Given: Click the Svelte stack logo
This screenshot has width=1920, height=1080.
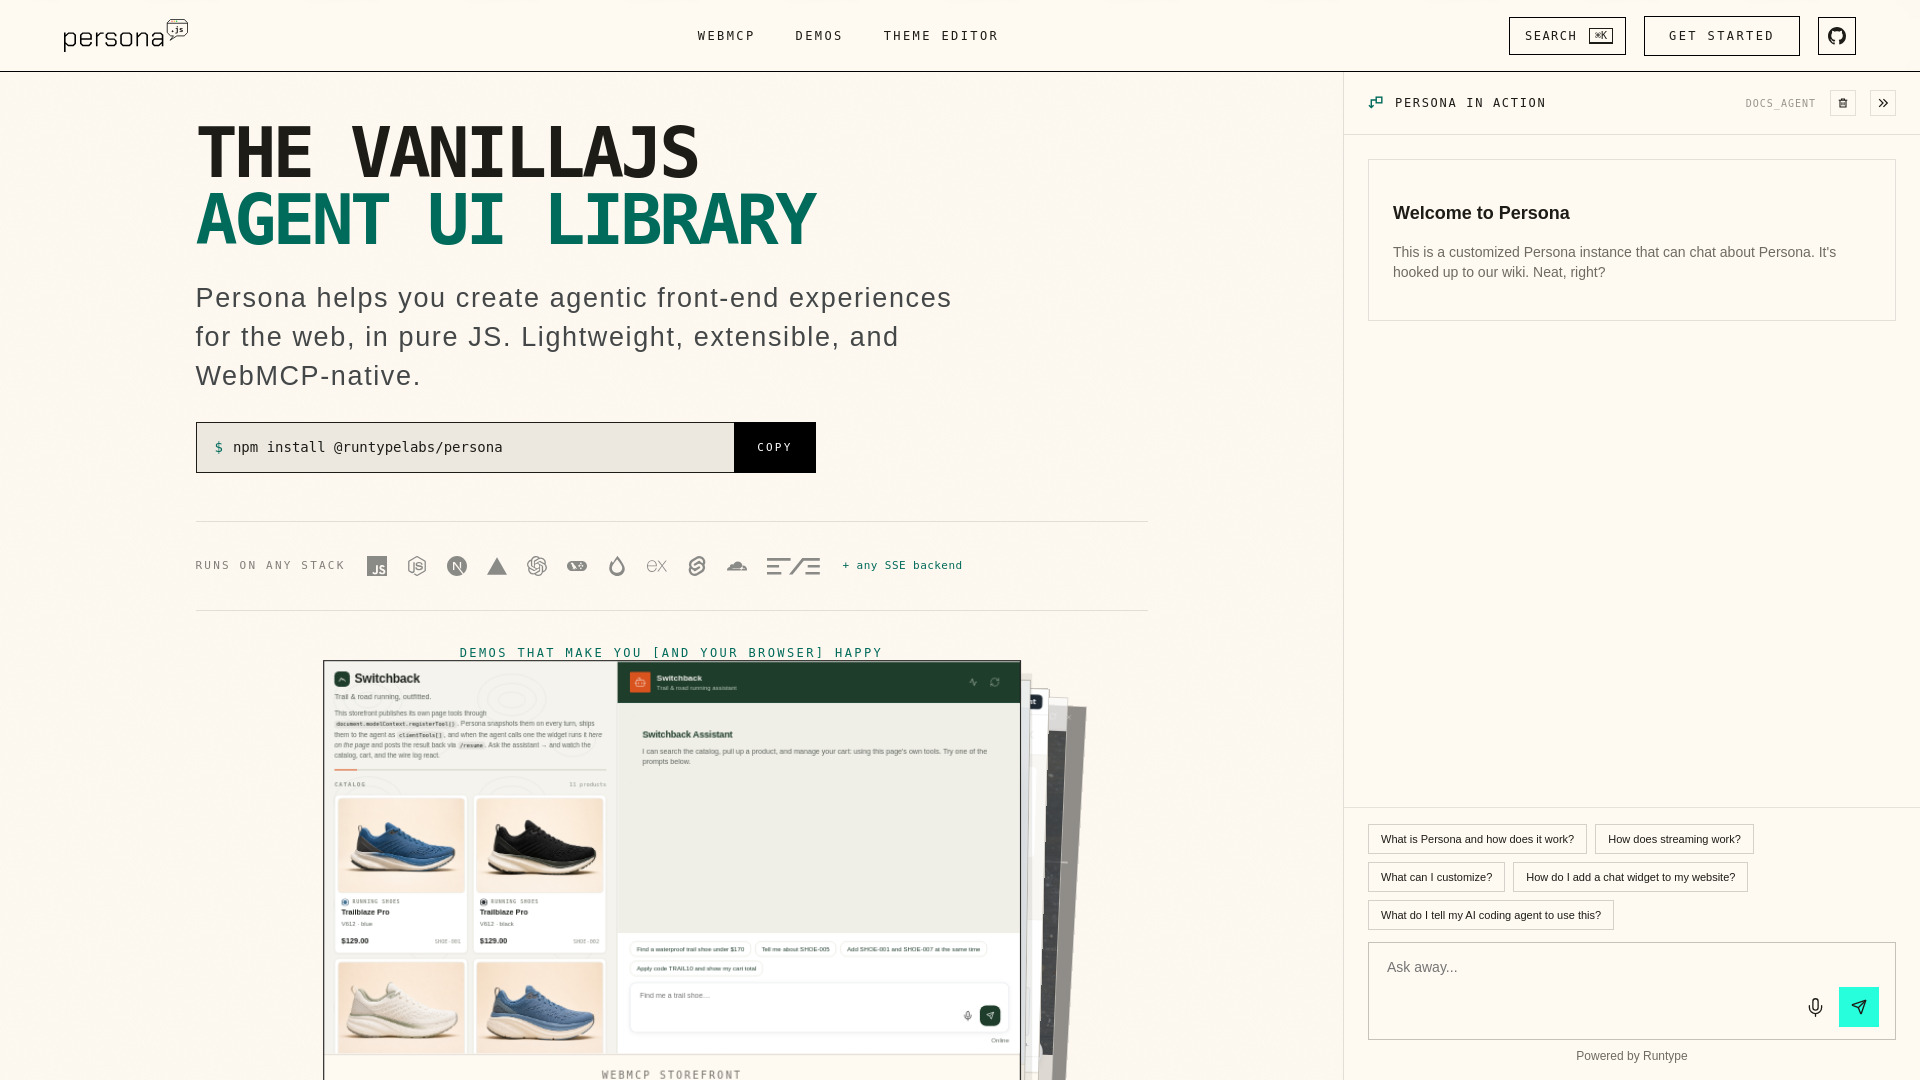Looking at the screenshot, I should [x=697, y=566].
